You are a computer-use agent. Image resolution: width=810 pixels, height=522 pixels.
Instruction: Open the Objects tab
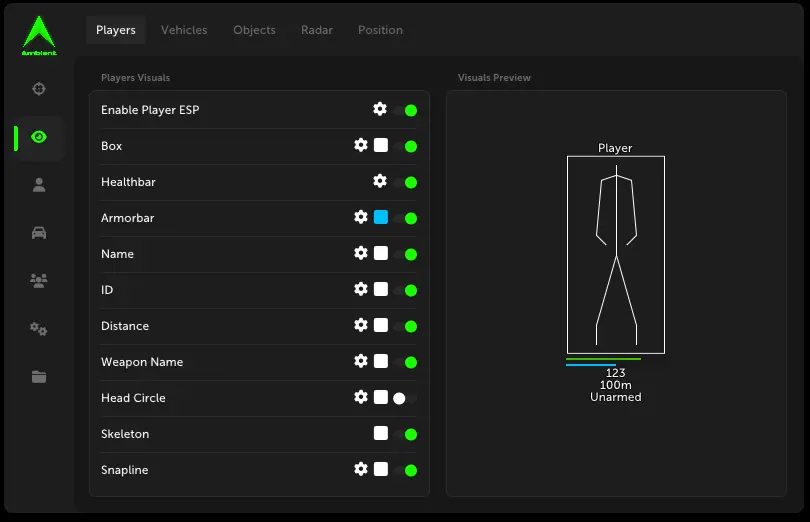pos(254,30)
